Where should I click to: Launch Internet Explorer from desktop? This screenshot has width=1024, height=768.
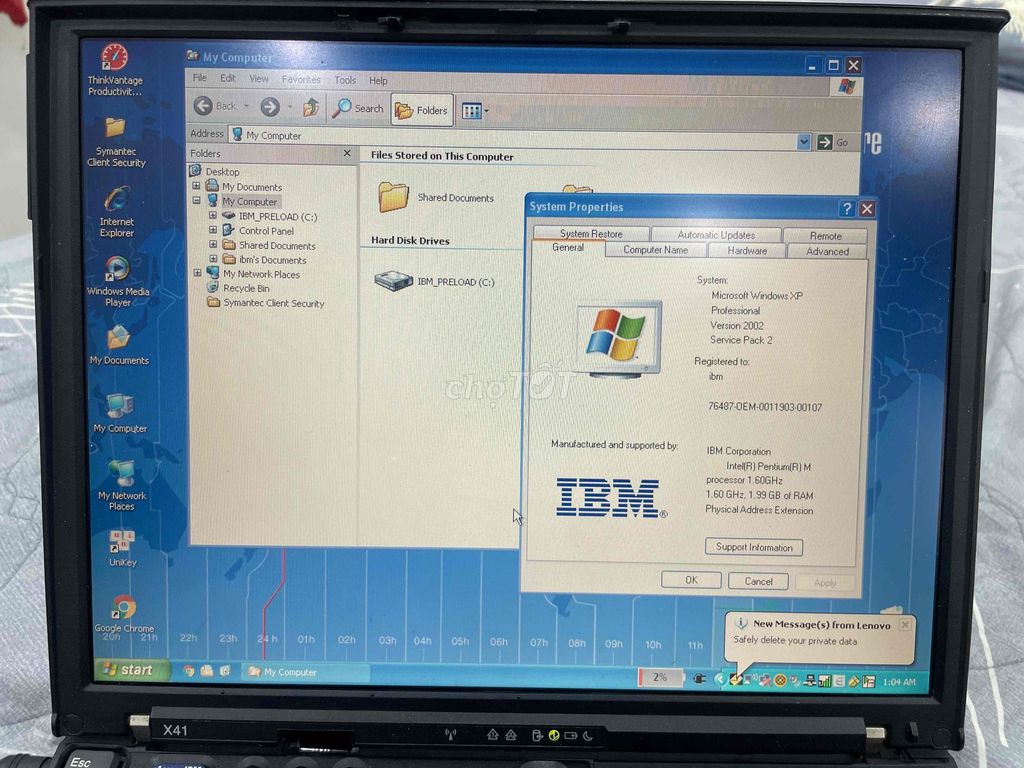(117, 212)
